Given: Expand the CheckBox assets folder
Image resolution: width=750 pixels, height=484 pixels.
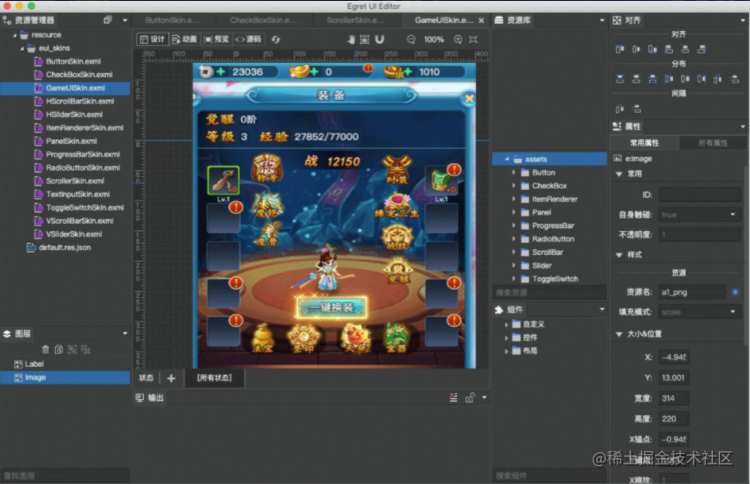Looking at the screenshot, I should click(x=514, y=186).
